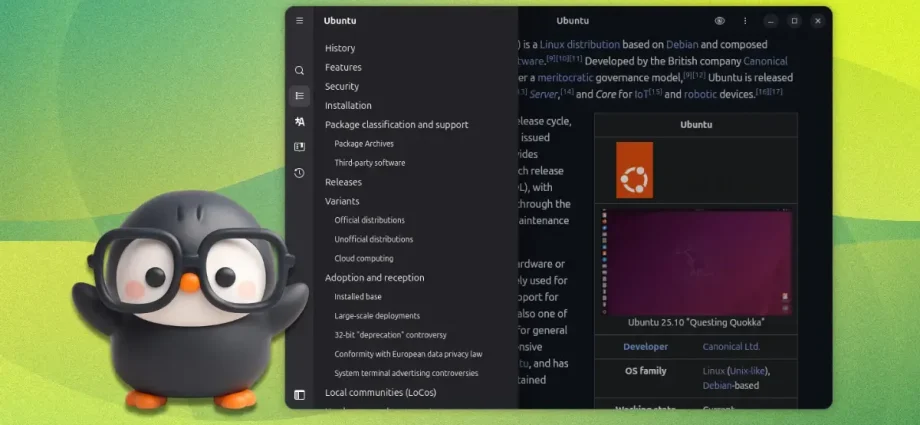
Task: Follow the IoT link
Action: [641, 94]
